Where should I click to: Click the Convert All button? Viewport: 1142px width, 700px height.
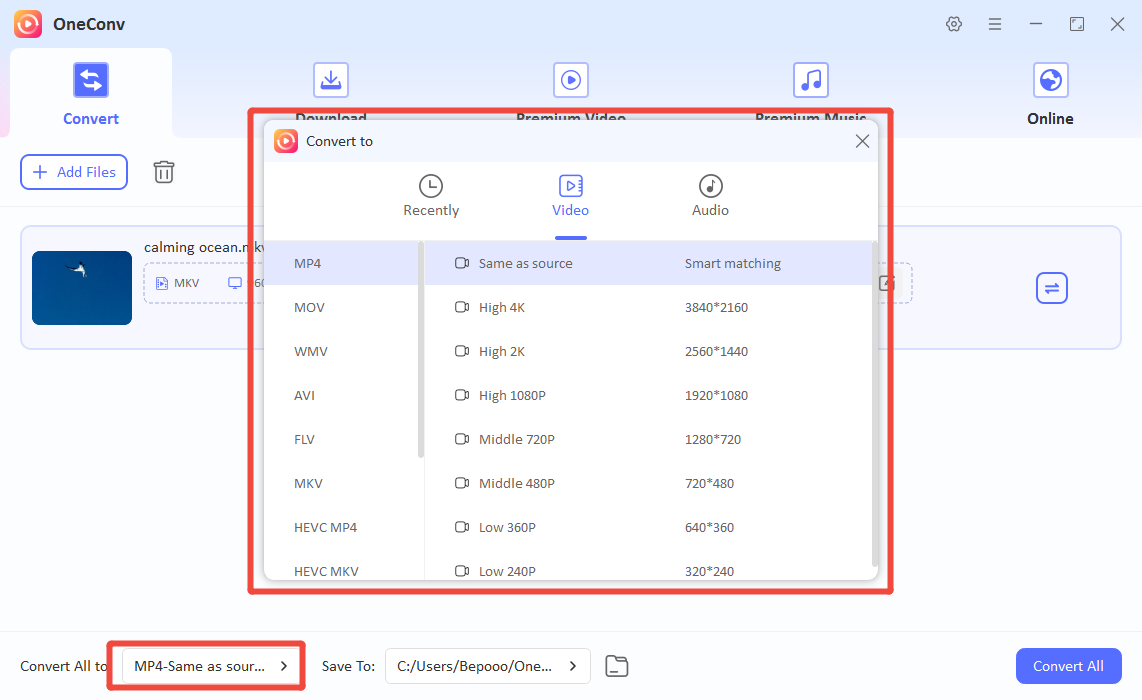(1068, 665)
